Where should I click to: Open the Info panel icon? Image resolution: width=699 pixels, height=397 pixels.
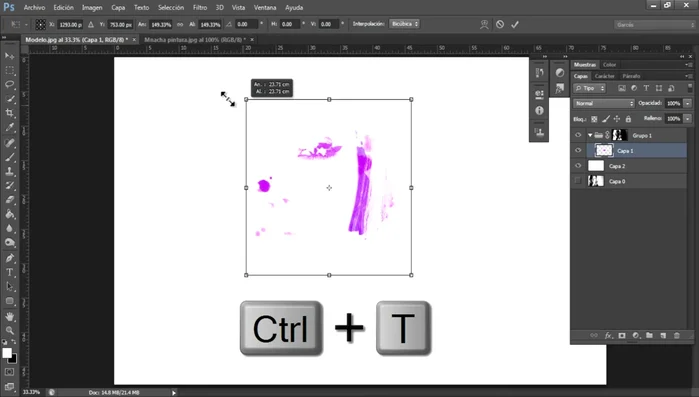[539, 110]
